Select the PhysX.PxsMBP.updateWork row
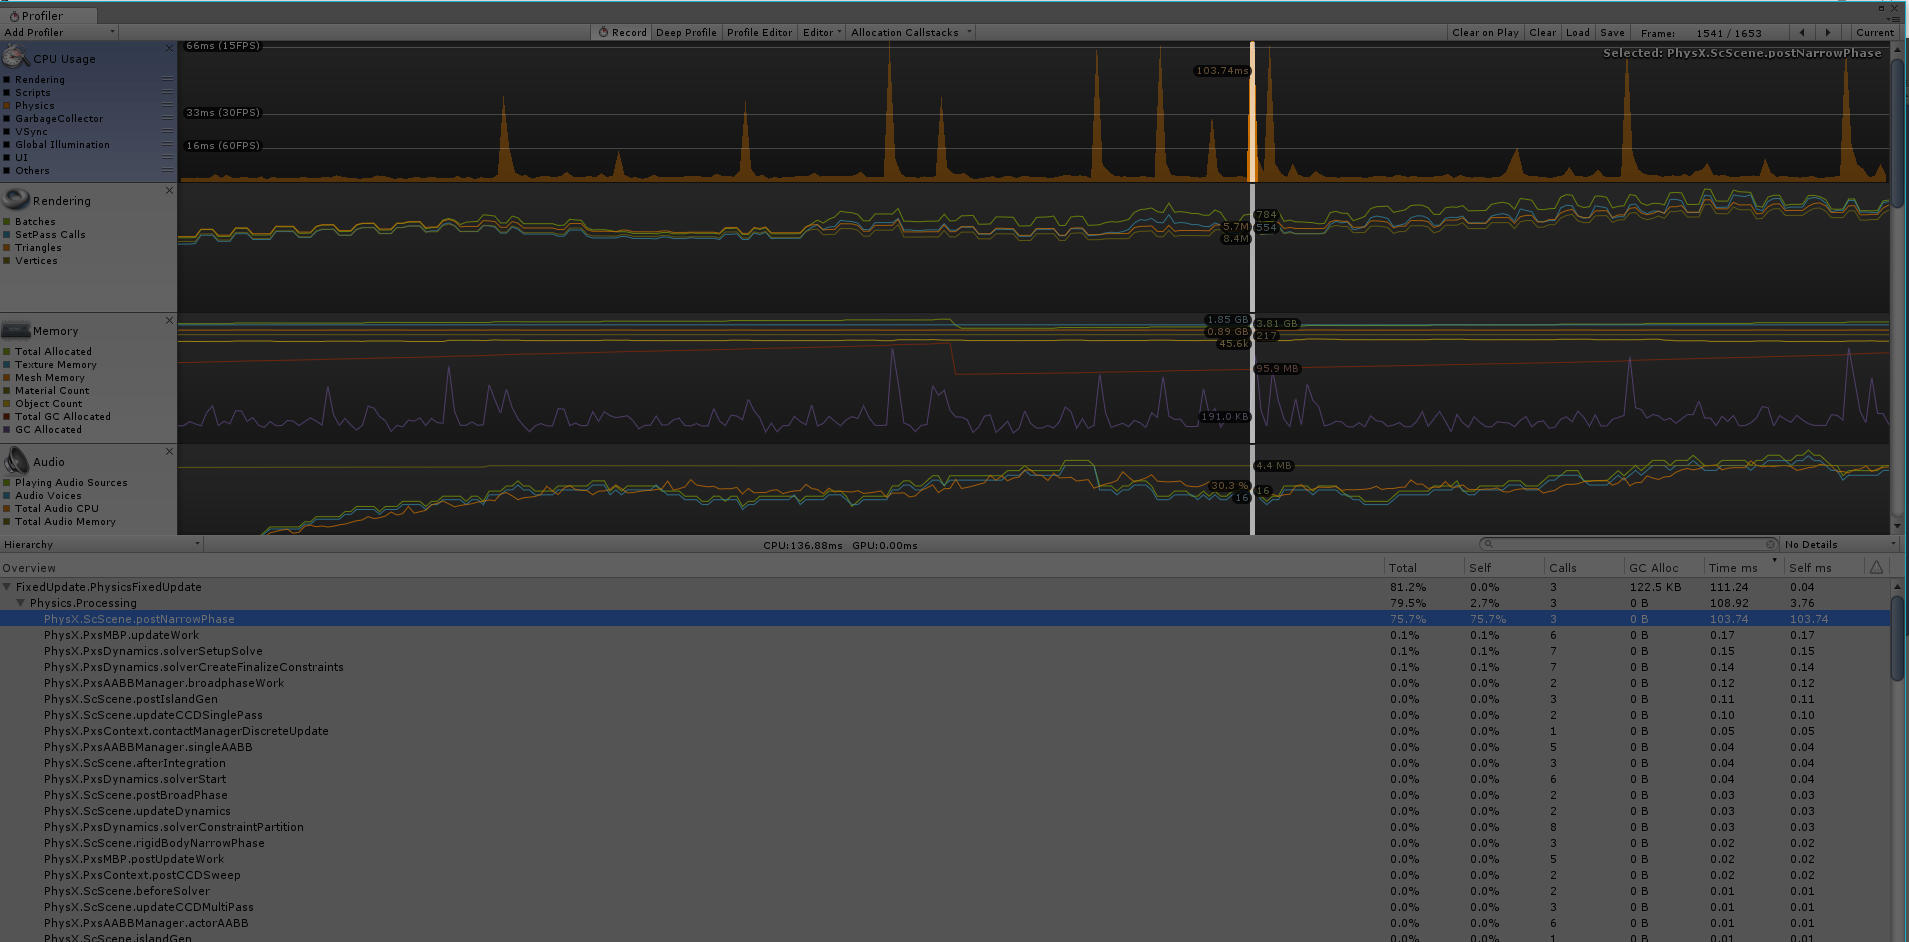The width and height of the screenshot is (1909, 942). pos(945,635)
